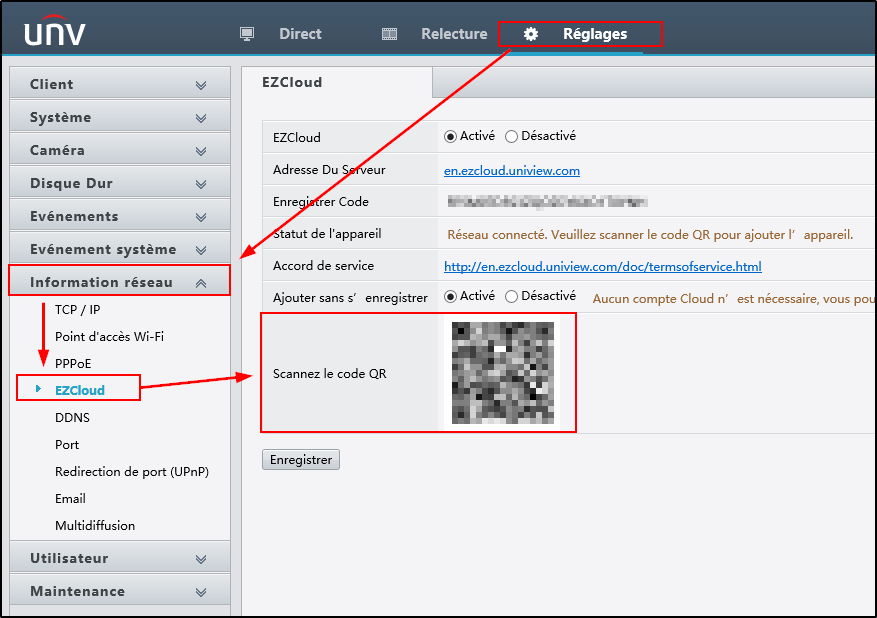Click the film strip icon beside Relecture
Viewport: 877px width, 618px height.
click(389, 34)
